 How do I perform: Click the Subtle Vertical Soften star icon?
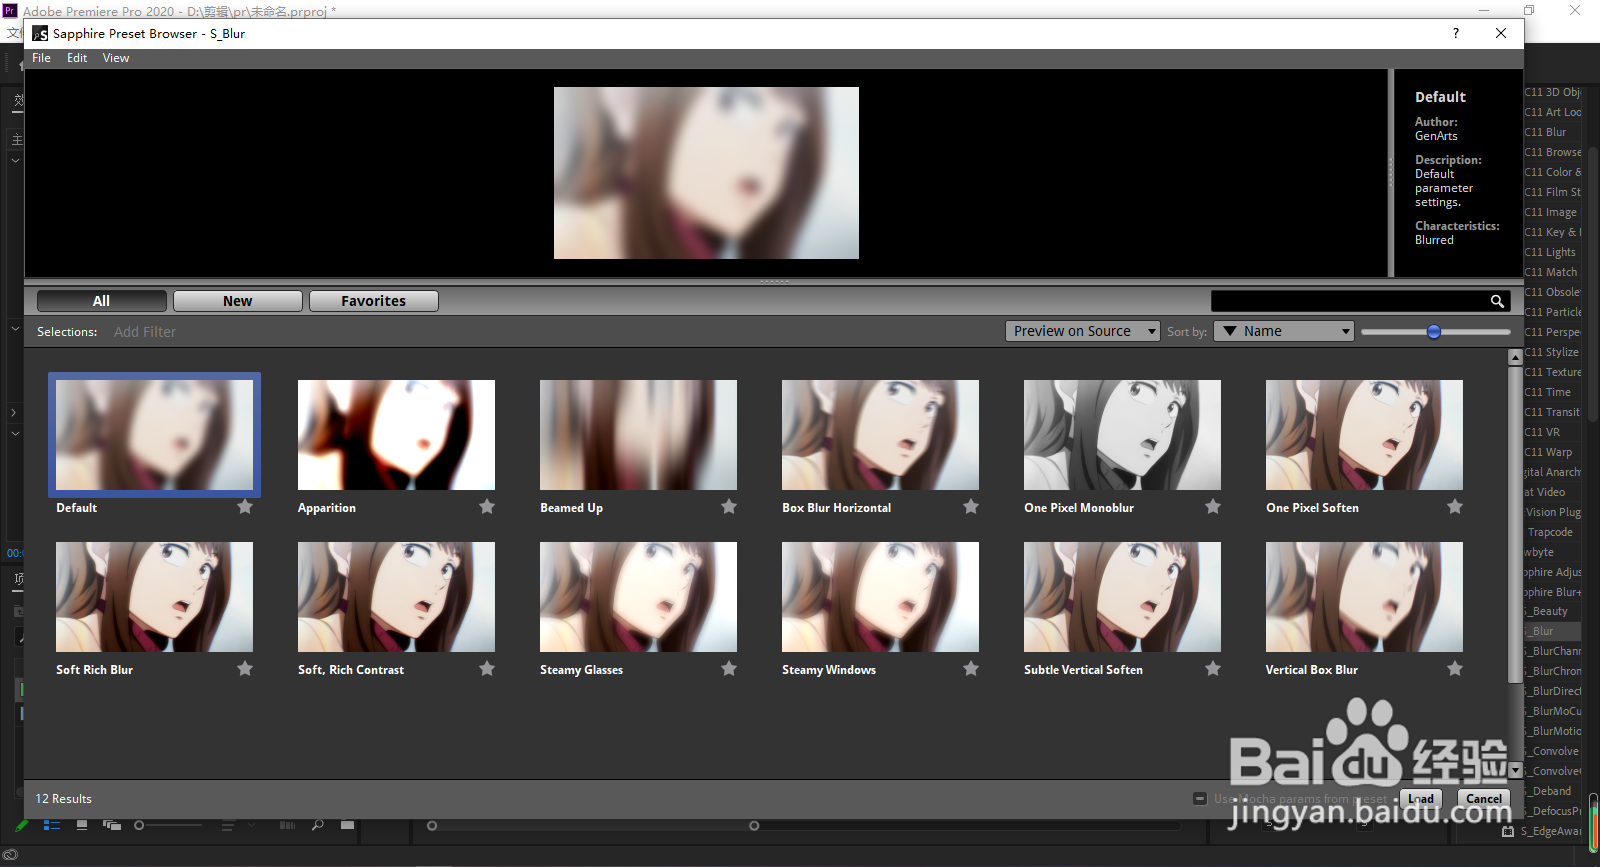click(x=1213, y=669)
